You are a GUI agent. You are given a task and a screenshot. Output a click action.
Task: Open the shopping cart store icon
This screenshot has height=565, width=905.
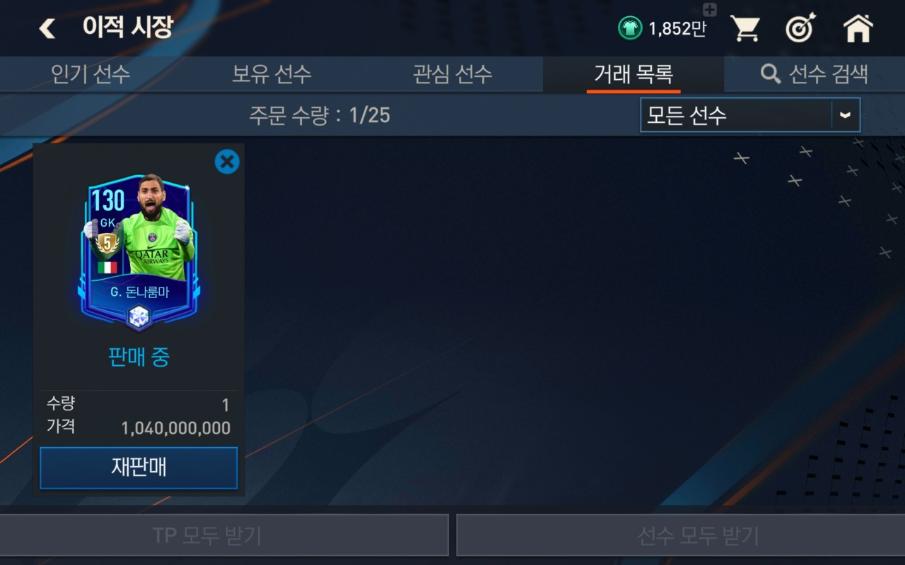(x=745, y=28)
